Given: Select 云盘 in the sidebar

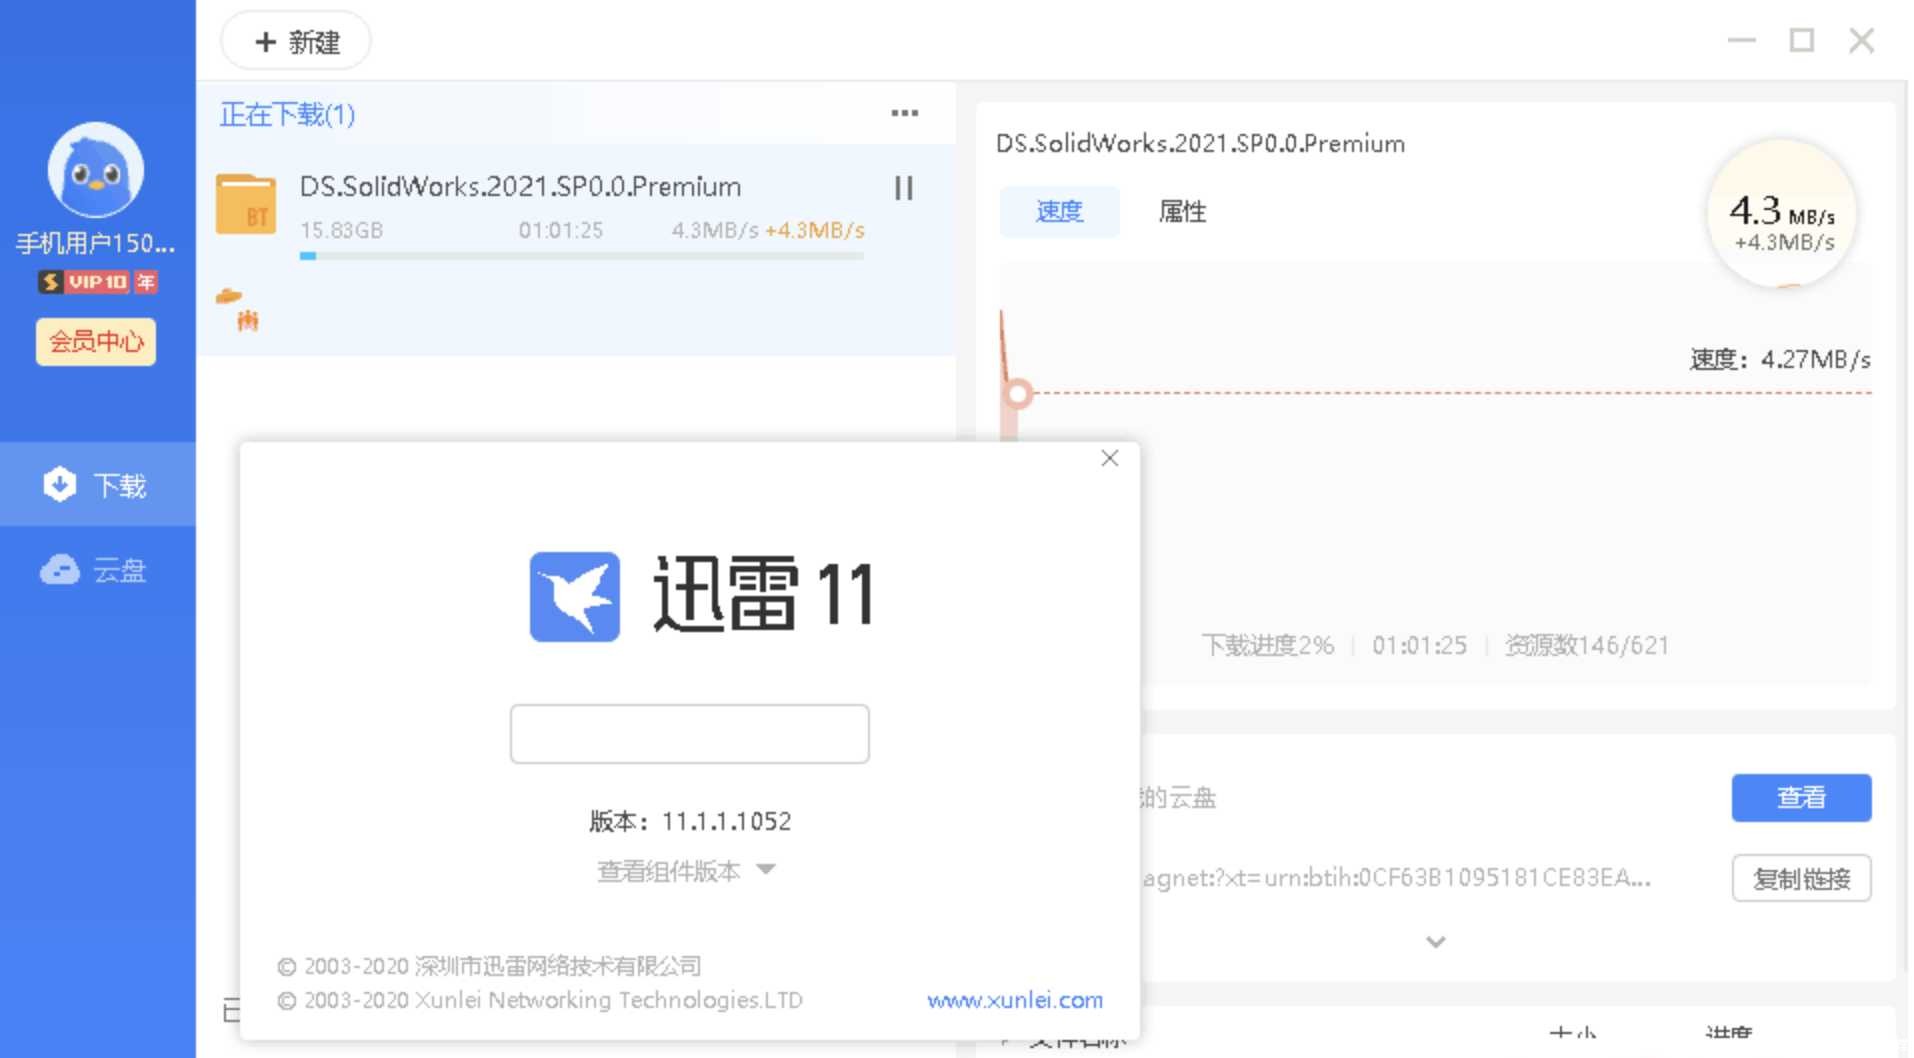Looking at the screenshot, I should pyautogui.click(x=97, y=570).
